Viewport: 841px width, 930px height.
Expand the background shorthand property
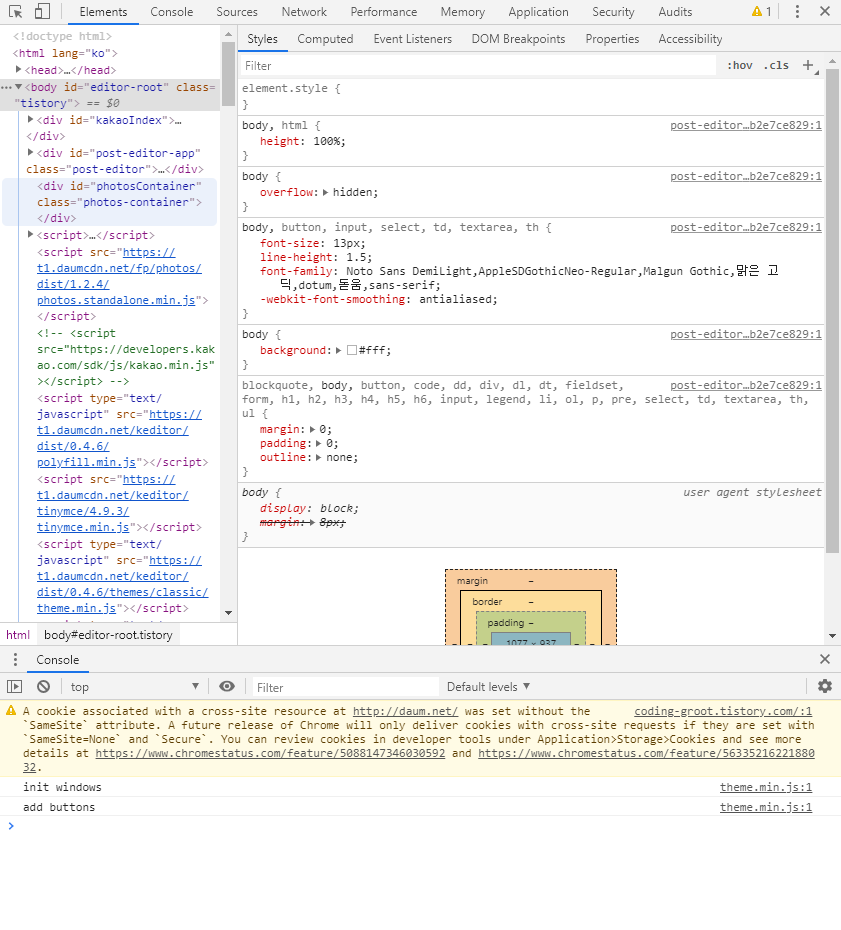338,350
